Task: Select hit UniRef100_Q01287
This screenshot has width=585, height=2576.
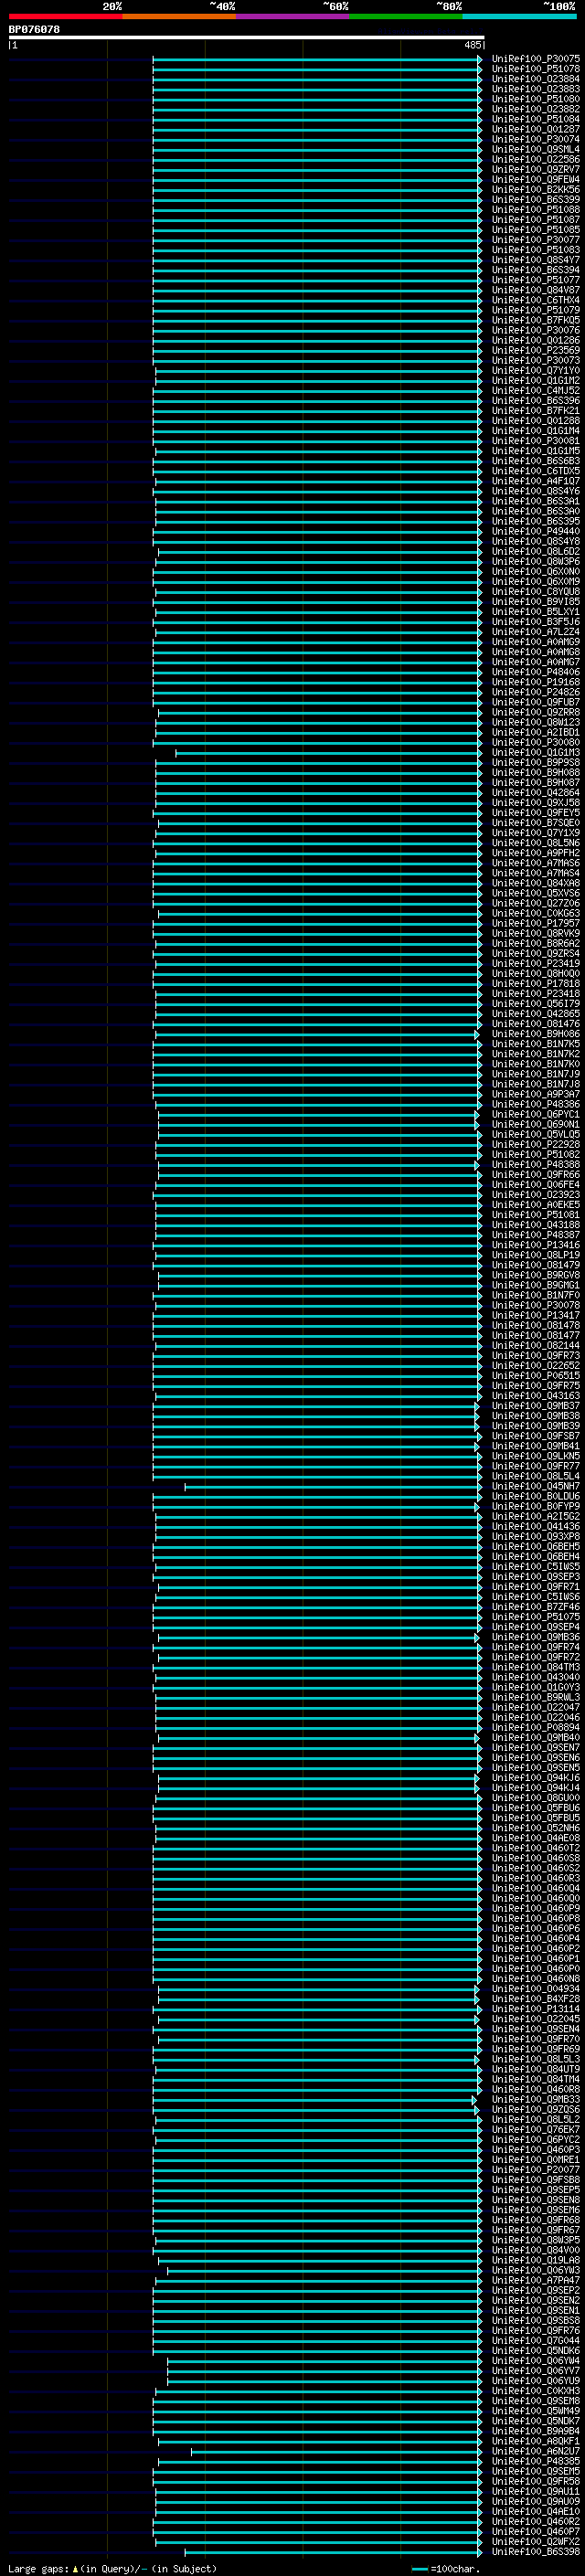Action: [x=536, y=129]
